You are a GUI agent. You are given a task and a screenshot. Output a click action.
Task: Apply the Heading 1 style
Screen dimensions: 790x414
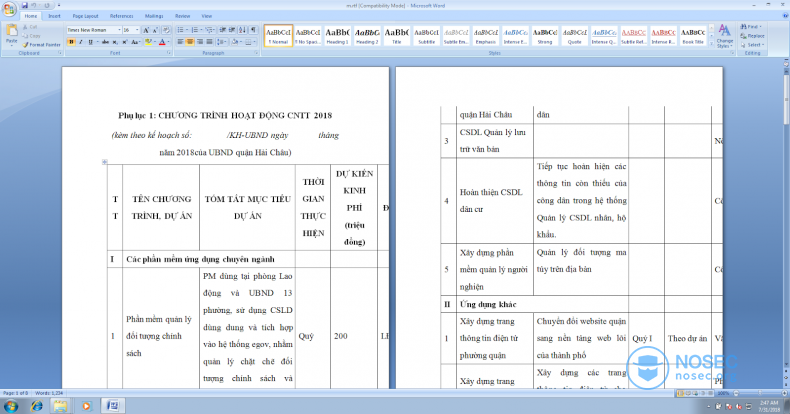click(x=338, y=36)
